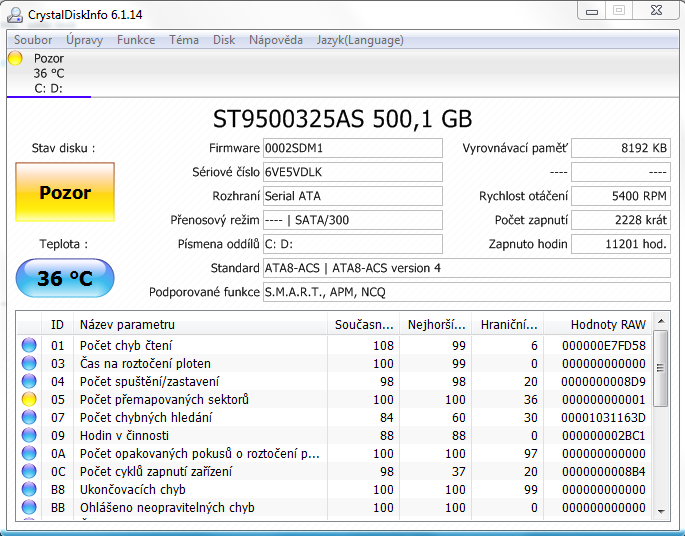Click RAW value 000000002BC1
The width and height of the screenshot is (685, 536).
(x=604, y=436)
